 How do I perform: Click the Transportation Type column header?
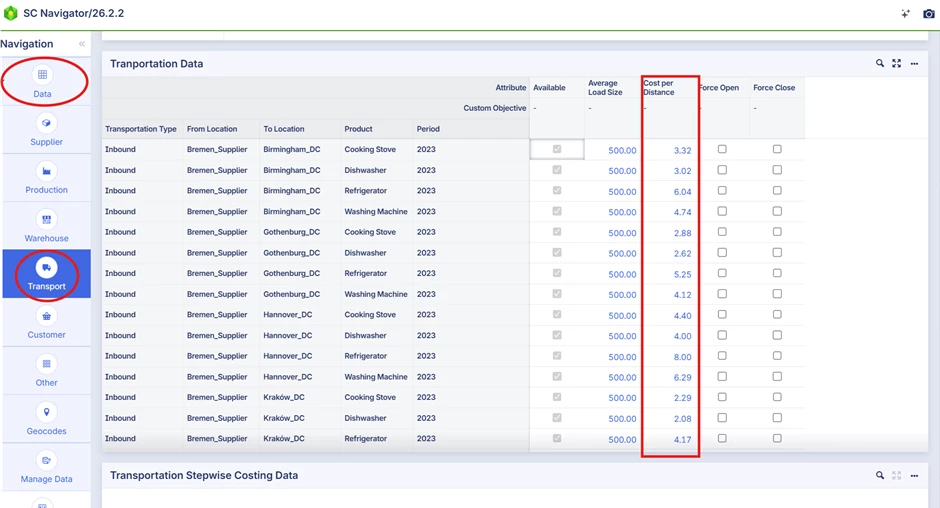(x=141, y=129)
